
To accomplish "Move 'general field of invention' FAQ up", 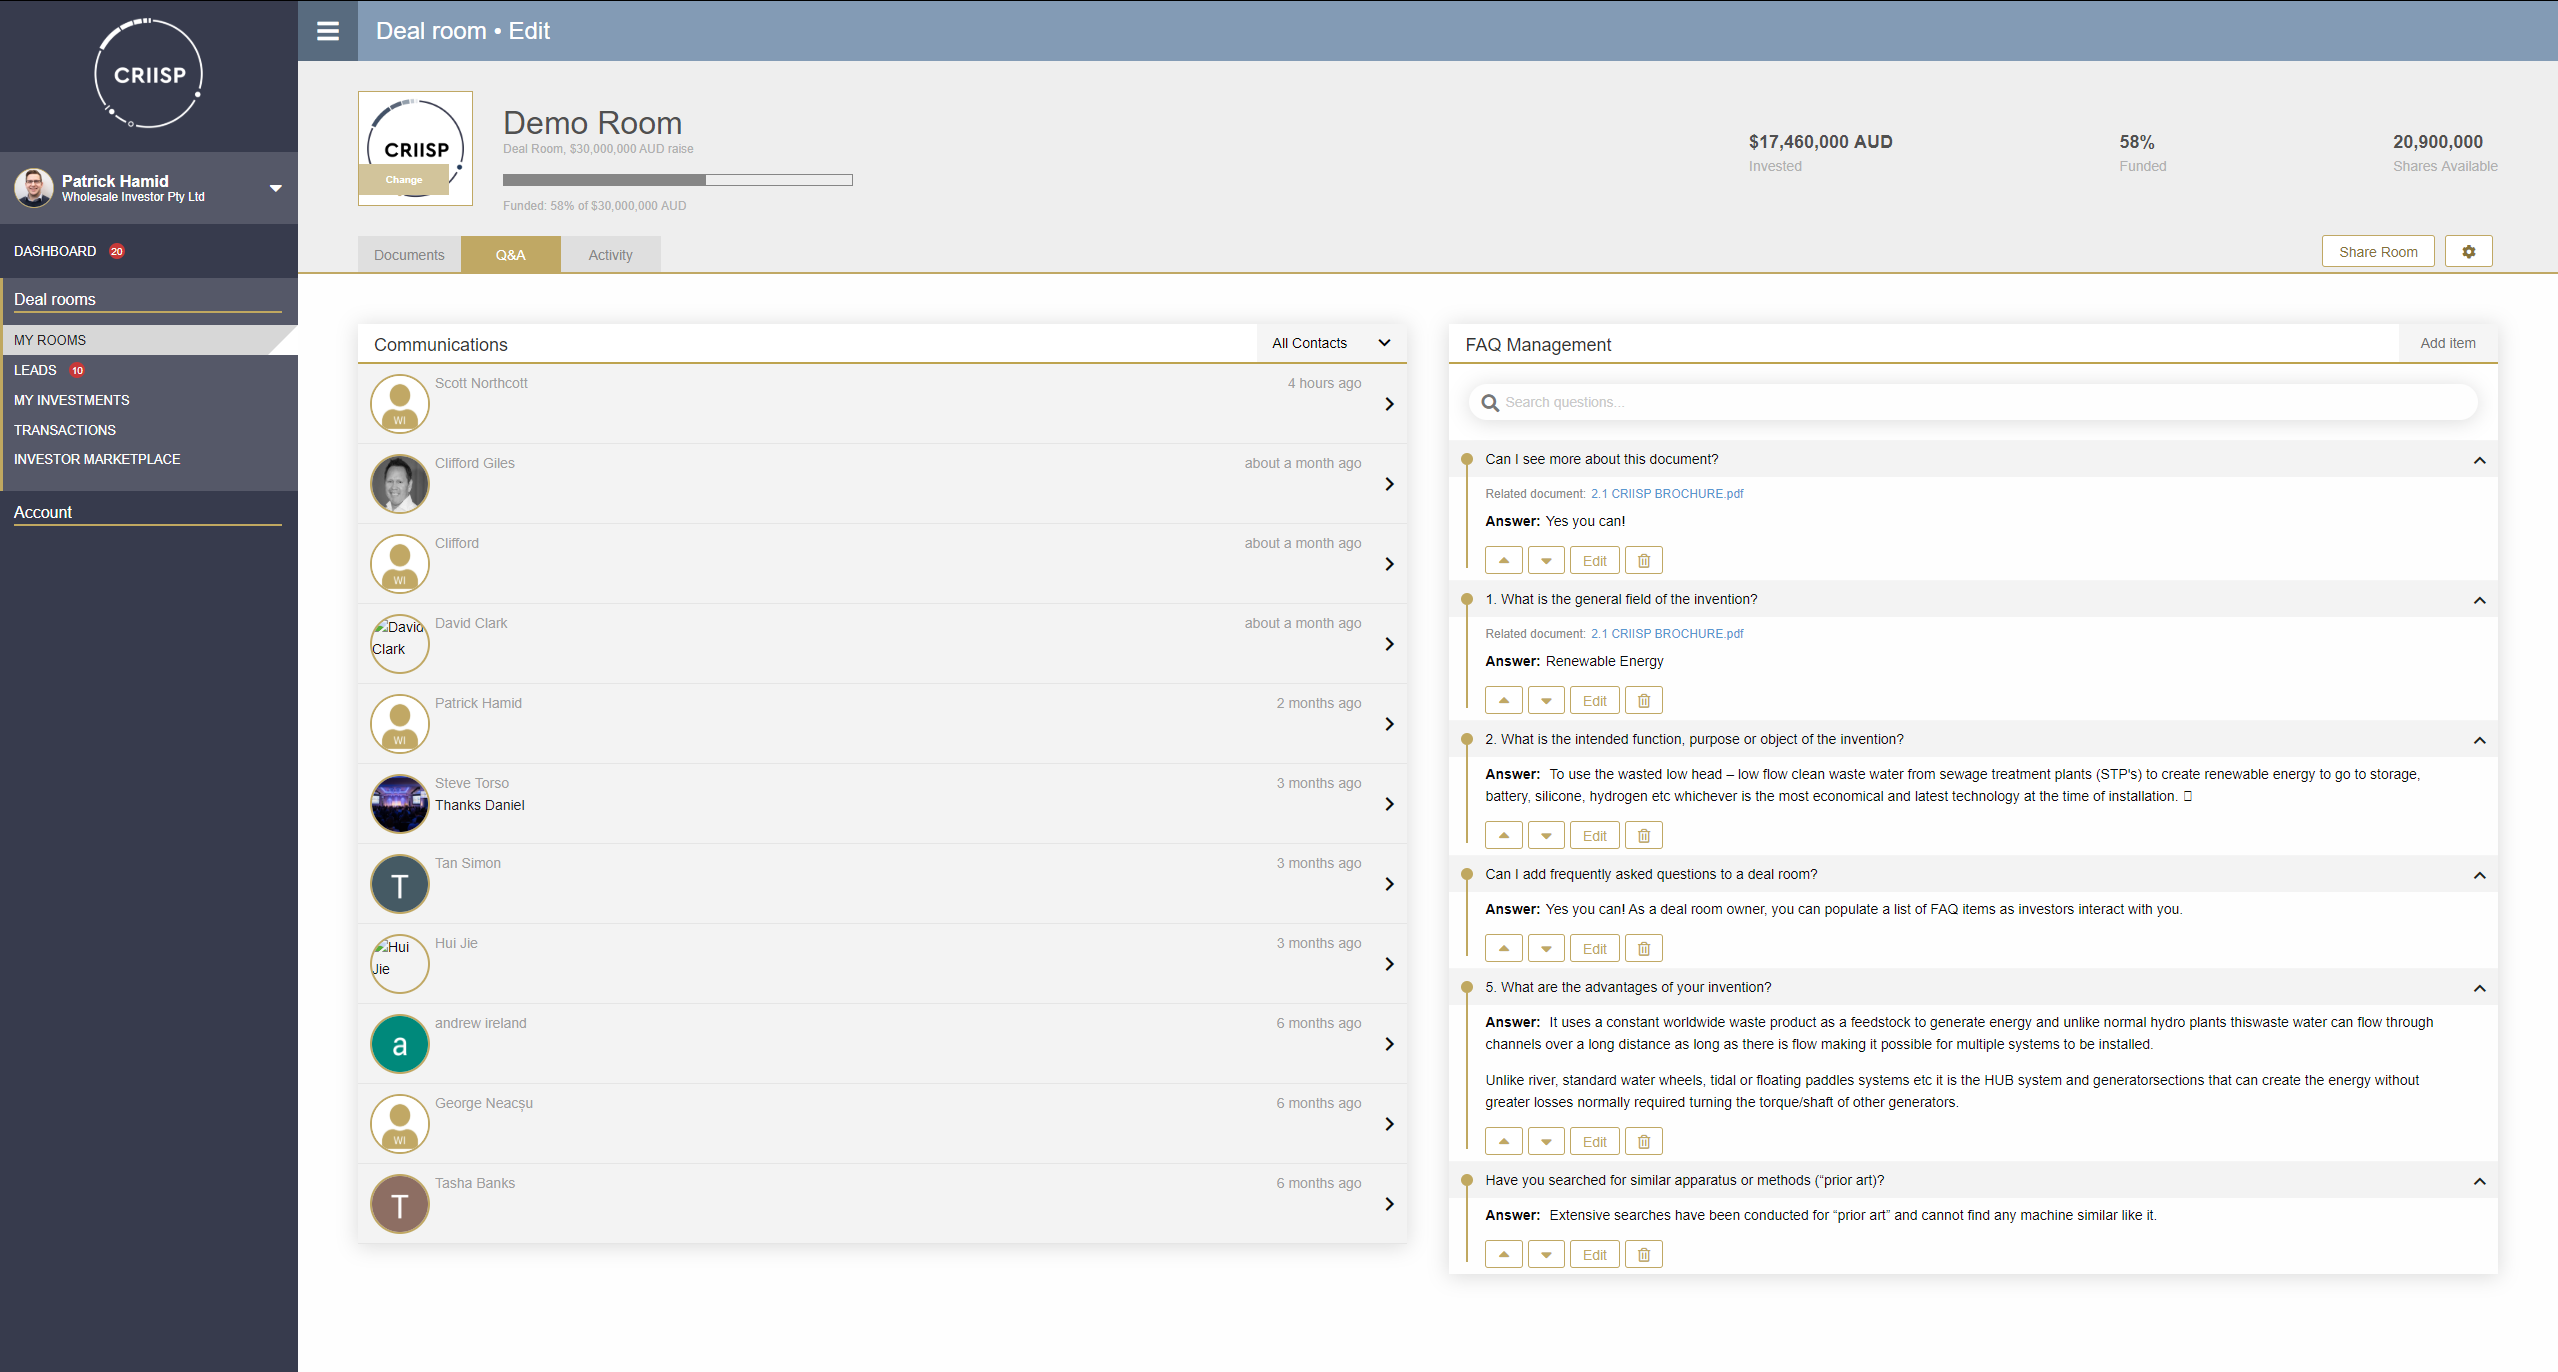I will click(1503, 701).
